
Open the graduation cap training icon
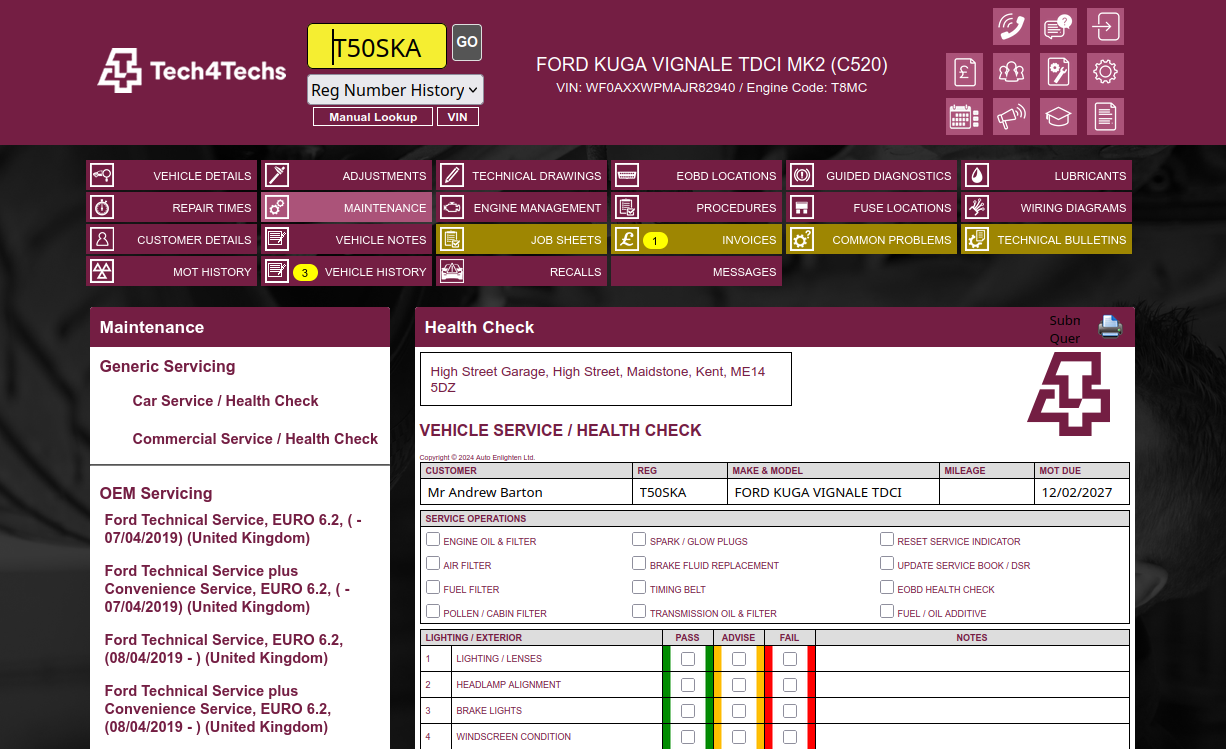click(1058, 116)
